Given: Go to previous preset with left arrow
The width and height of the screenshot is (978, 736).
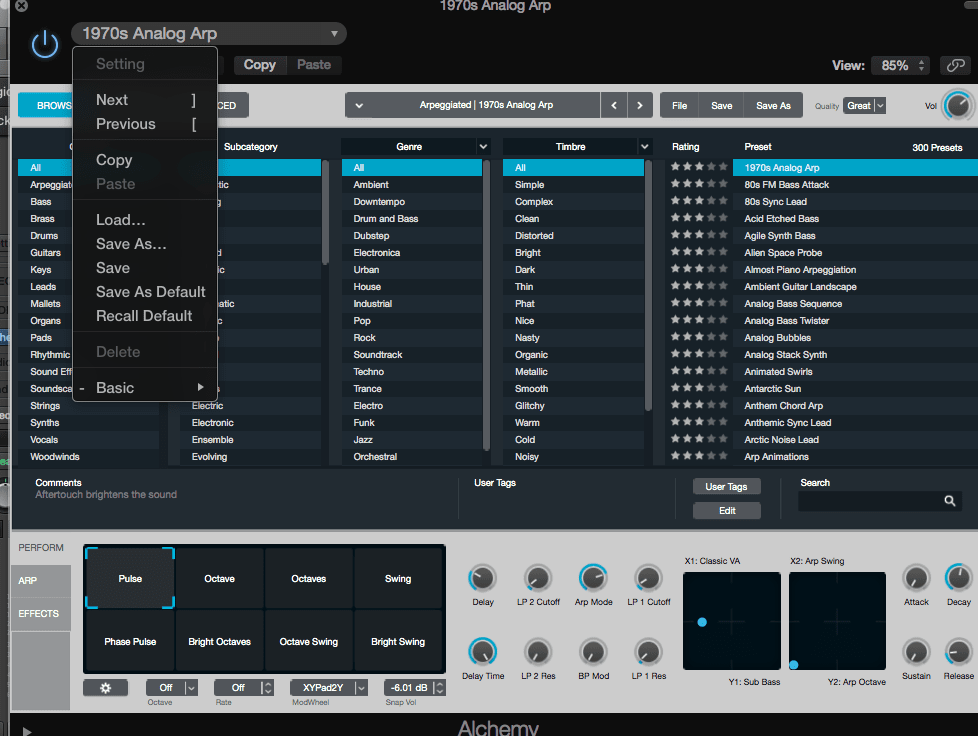Looking at the screenshot, I should click(614, 105).
